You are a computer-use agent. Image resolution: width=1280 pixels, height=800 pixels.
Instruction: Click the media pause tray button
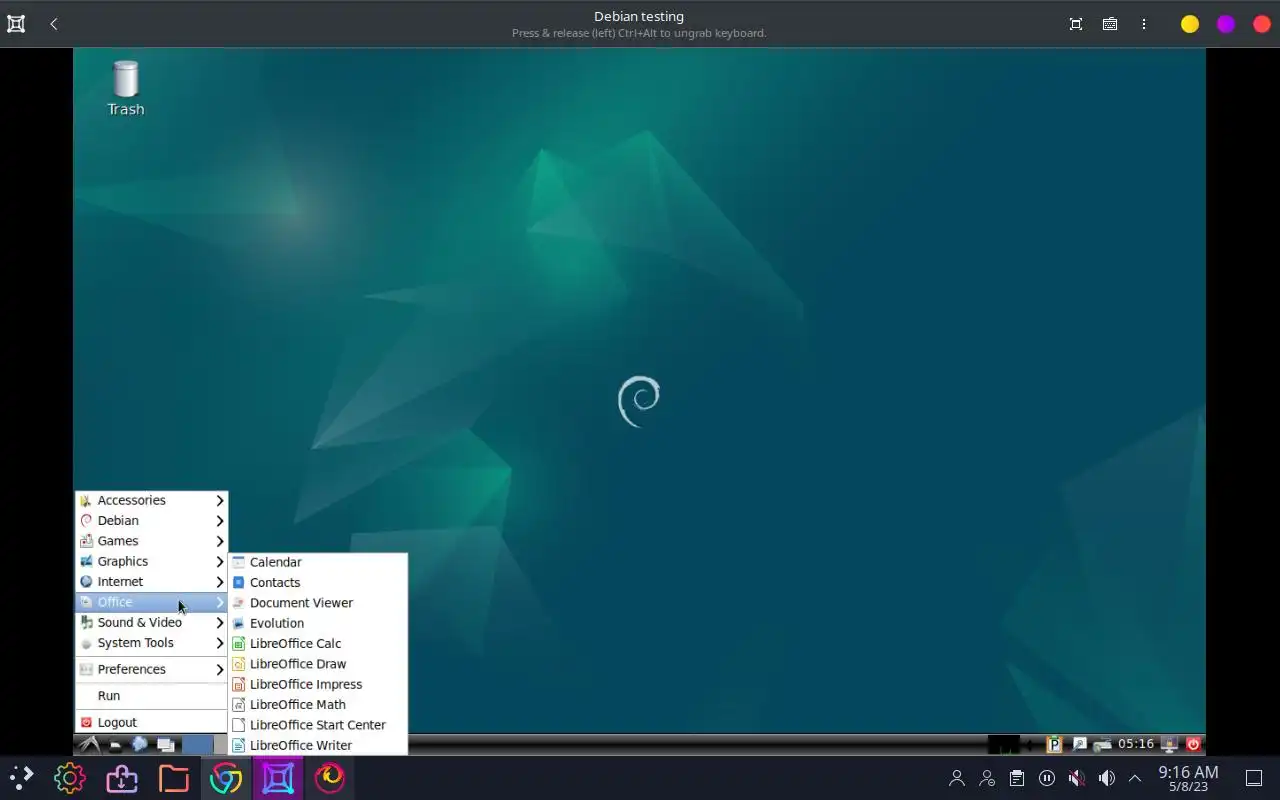1047,778
